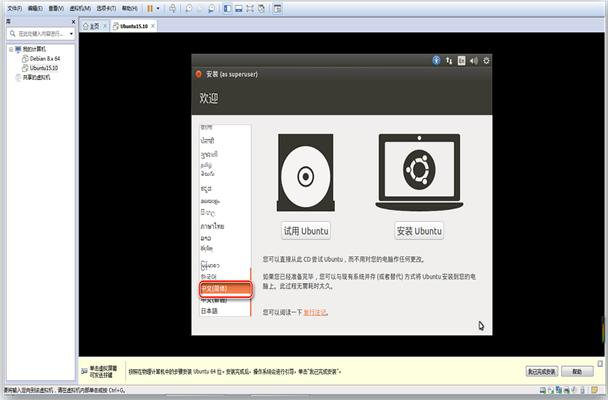Take a snapshot of the virtual machine

click(x=188, y=8)
